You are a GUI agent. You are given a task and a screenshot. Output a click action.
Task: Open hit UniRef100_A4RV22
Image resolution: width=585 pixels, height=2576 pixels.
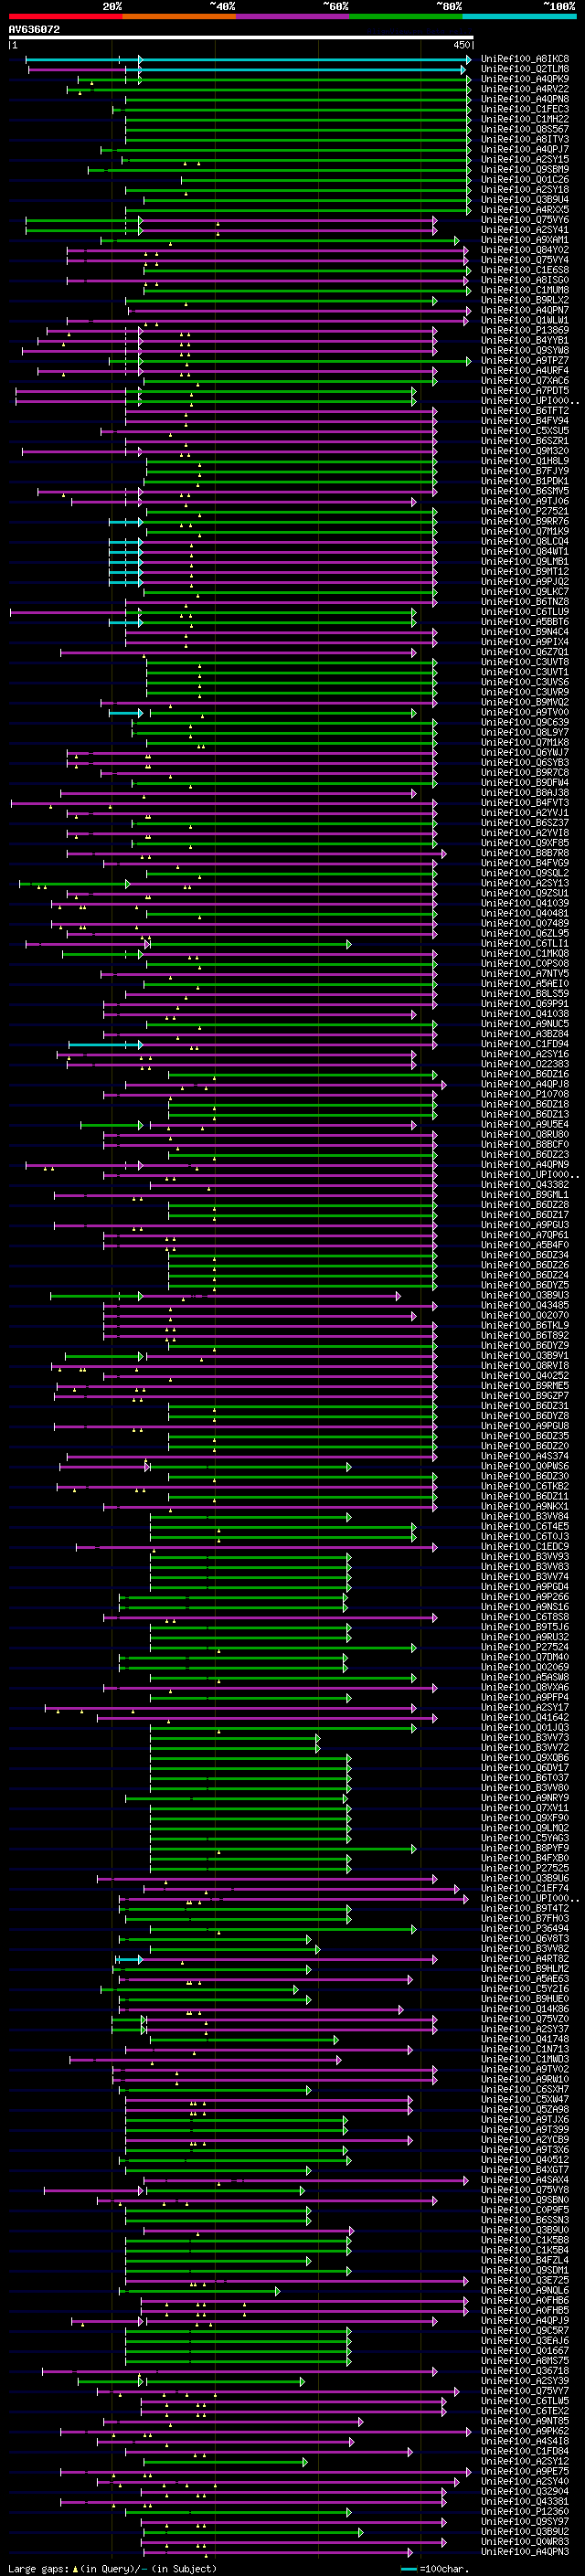[525, 89]
